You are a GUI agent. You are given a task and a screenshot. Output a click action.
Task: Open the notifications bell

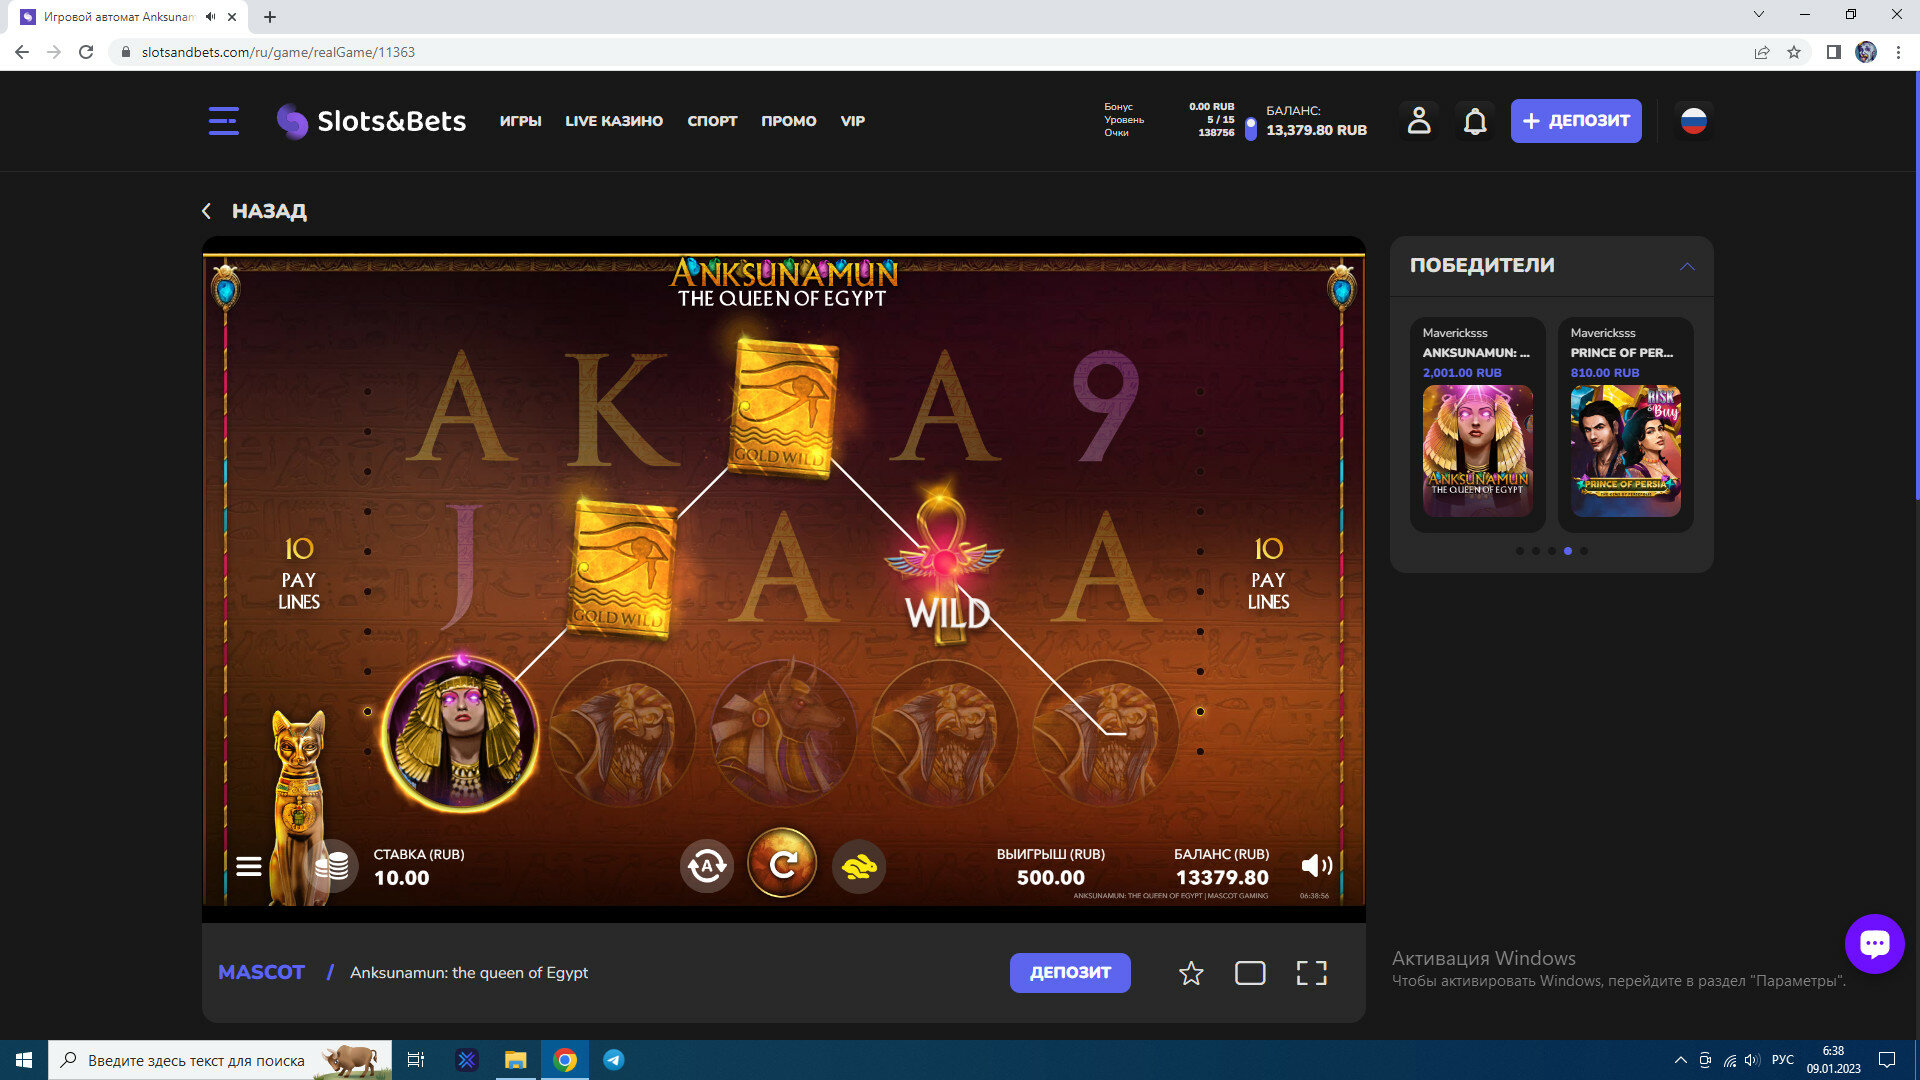click(x=1475, y=121)
